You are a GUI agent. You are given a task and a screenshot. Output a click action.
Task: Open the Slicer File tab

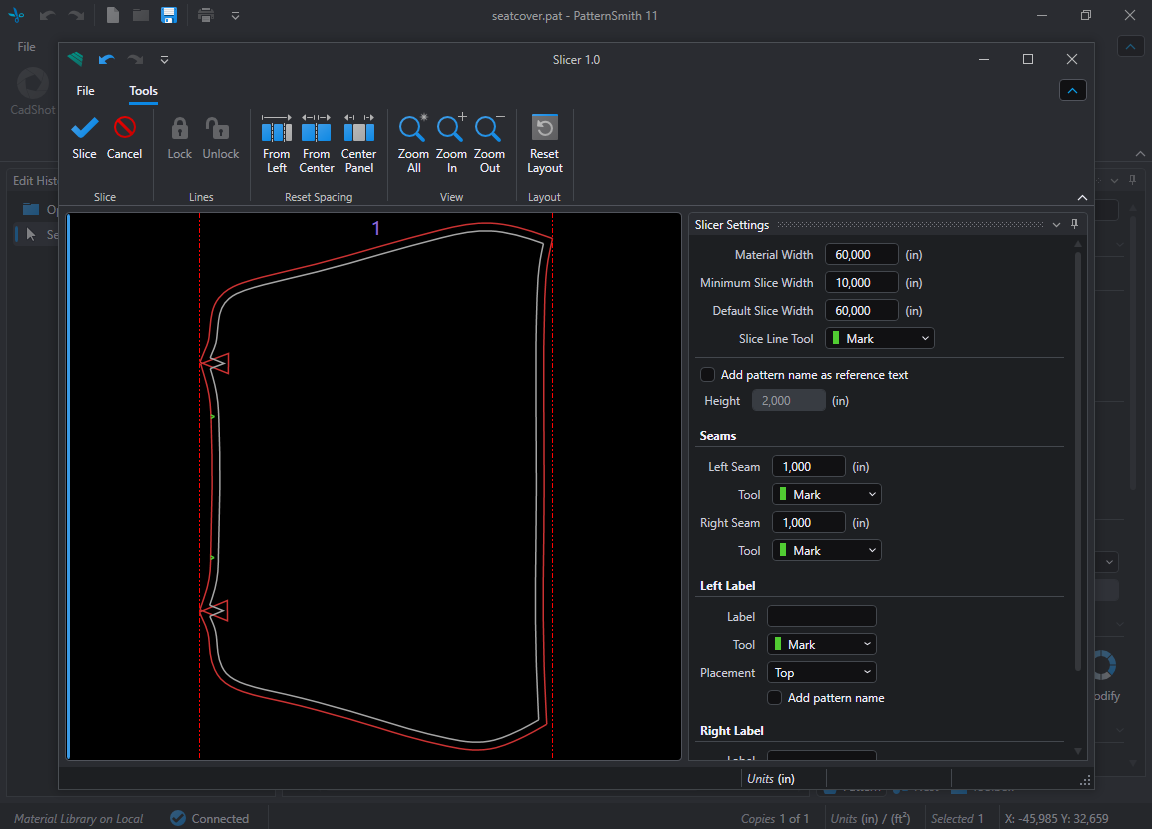point(85,91)
